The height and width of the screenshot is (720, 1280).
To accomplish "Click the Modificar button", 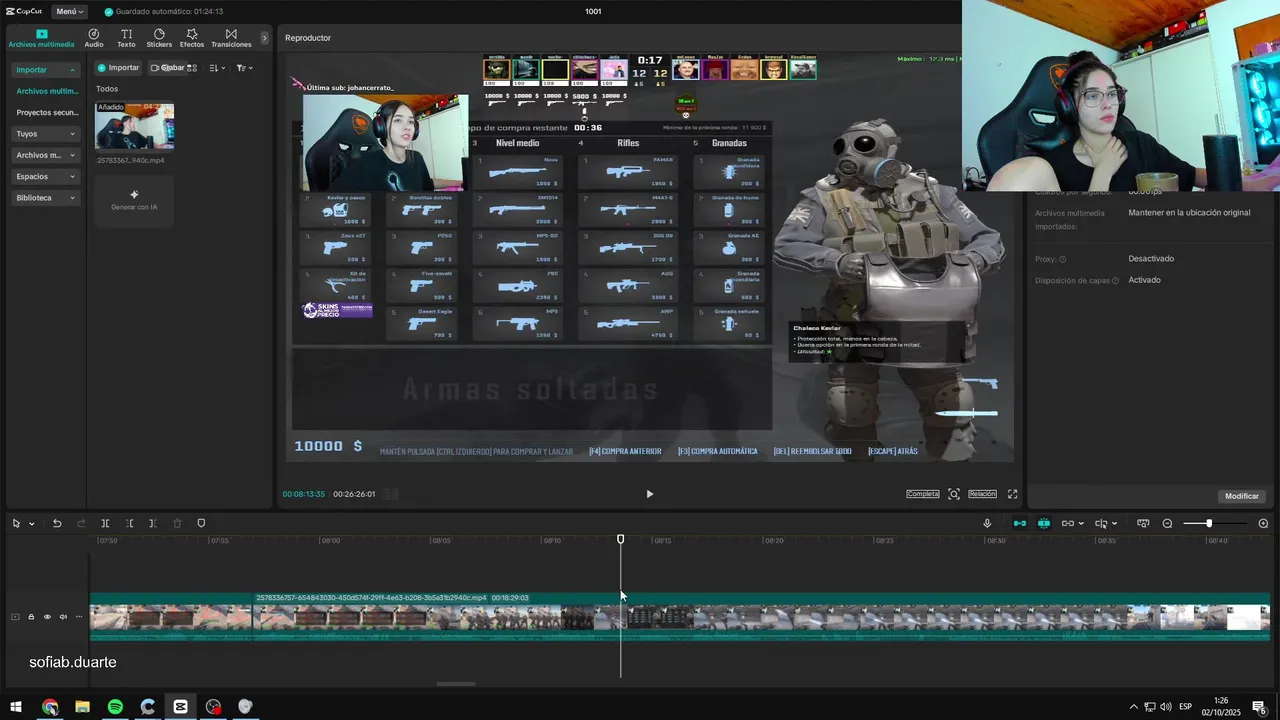I will [1242, 496].
